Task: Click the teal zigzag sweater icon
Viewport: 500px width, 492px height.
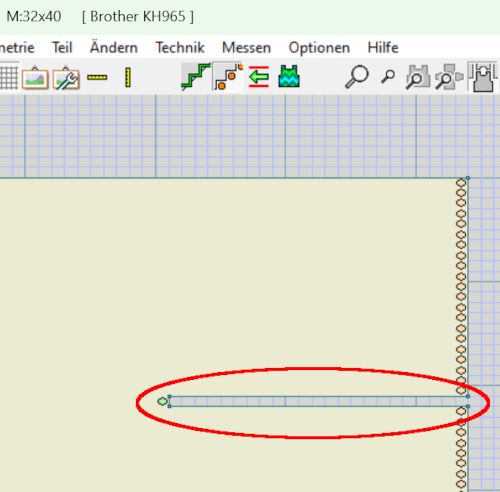Action: pos(289,76)
